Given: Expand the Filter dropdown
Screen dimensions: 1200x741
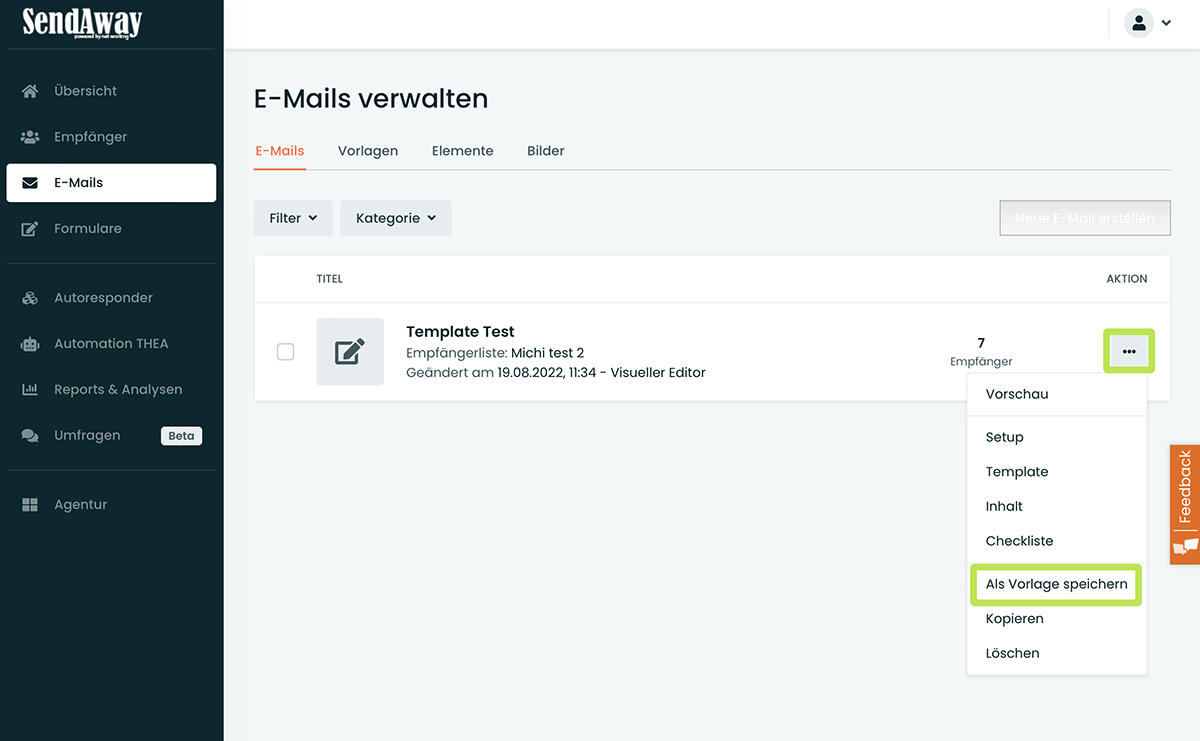Looking at the screenshot, I should click(x=293, y=218).
